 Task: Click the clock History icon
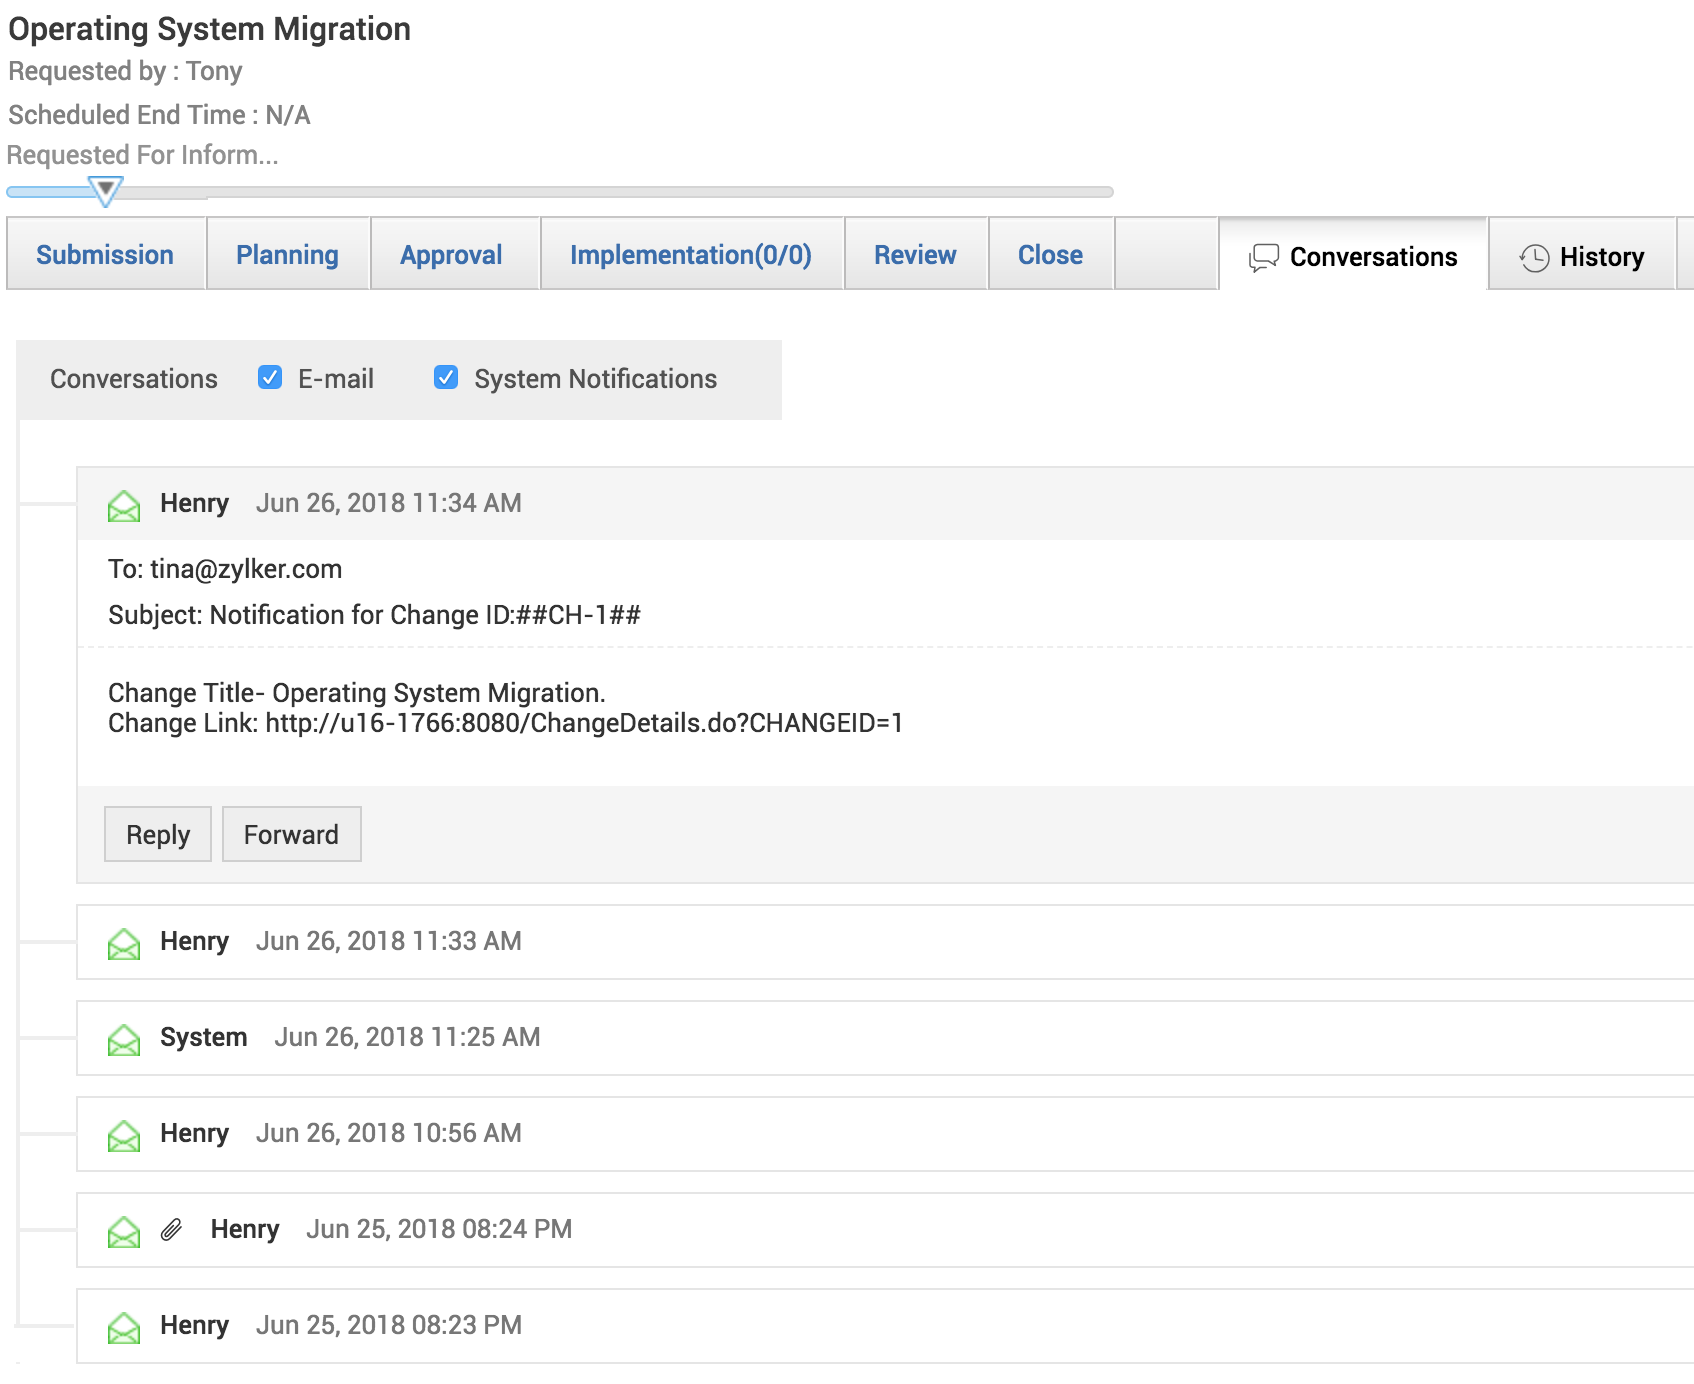pyautogui.click(x=1534, y=258)
